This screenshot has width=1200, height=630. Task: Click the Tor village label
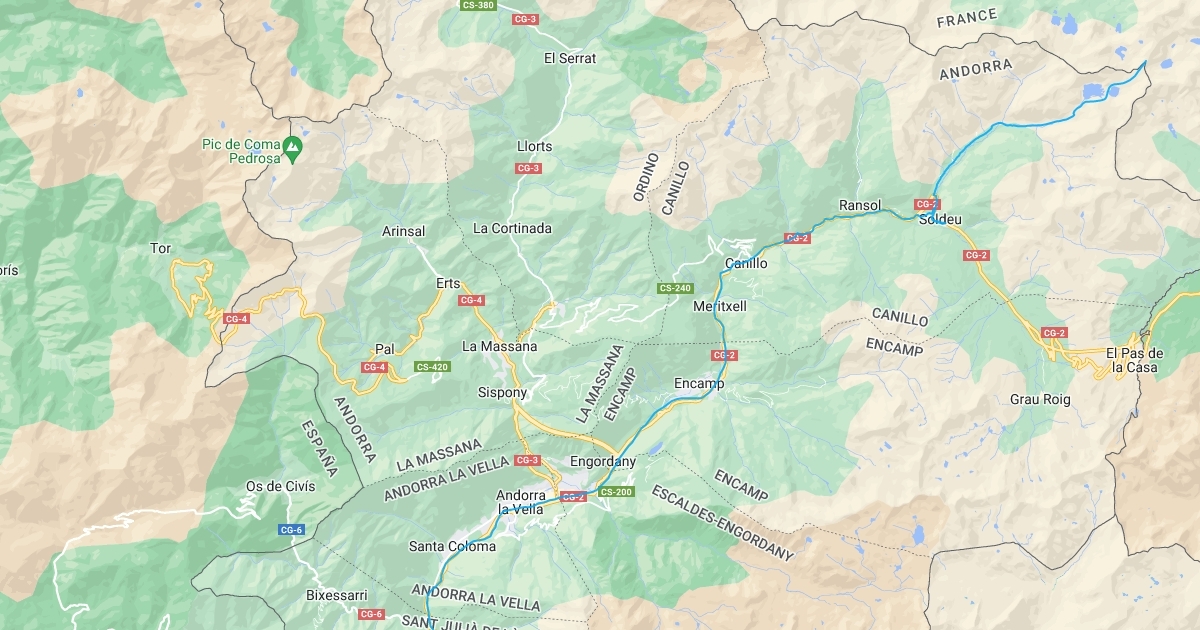[x=160, y=248]
